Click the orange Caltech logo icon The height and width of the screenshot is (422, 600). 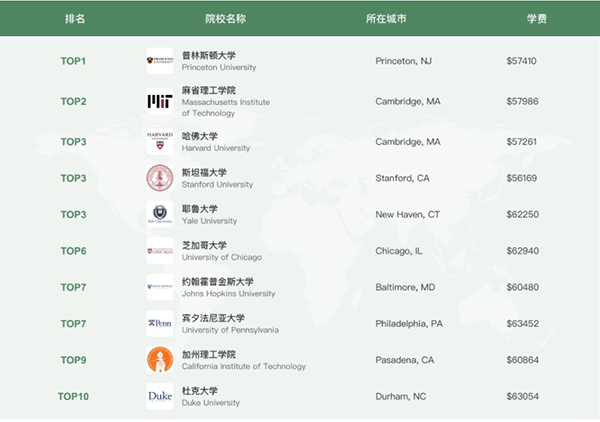pos(160,360)
